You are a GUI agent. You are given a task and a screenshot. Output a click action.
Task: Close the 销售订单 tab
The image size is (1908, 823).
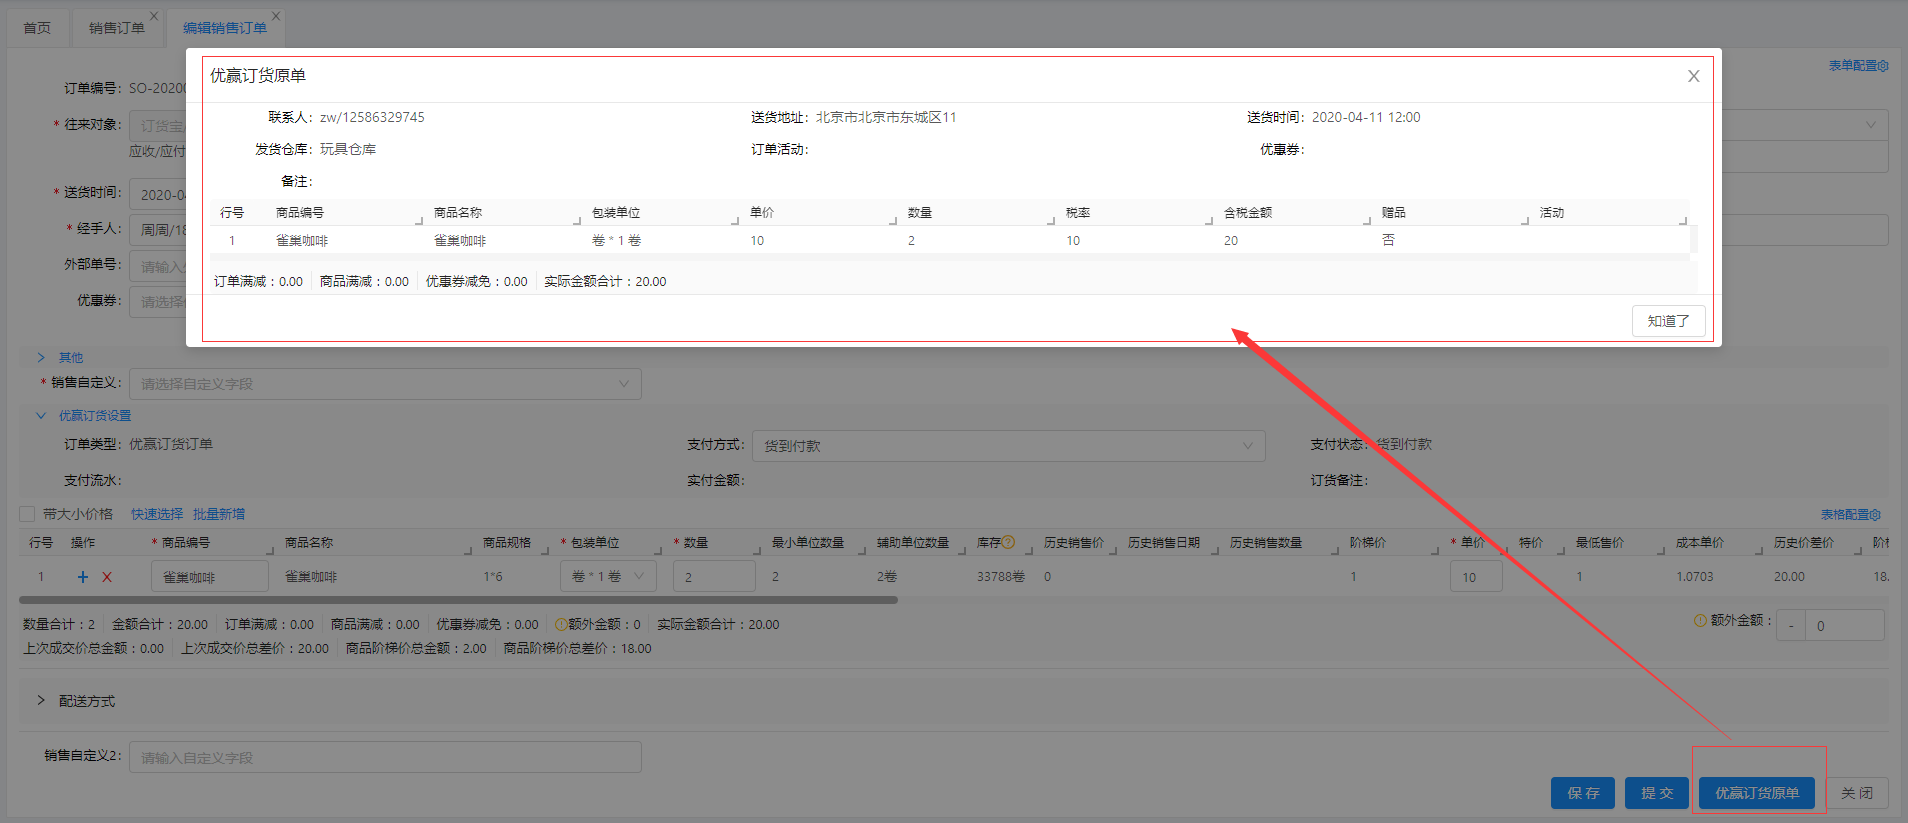154,16
